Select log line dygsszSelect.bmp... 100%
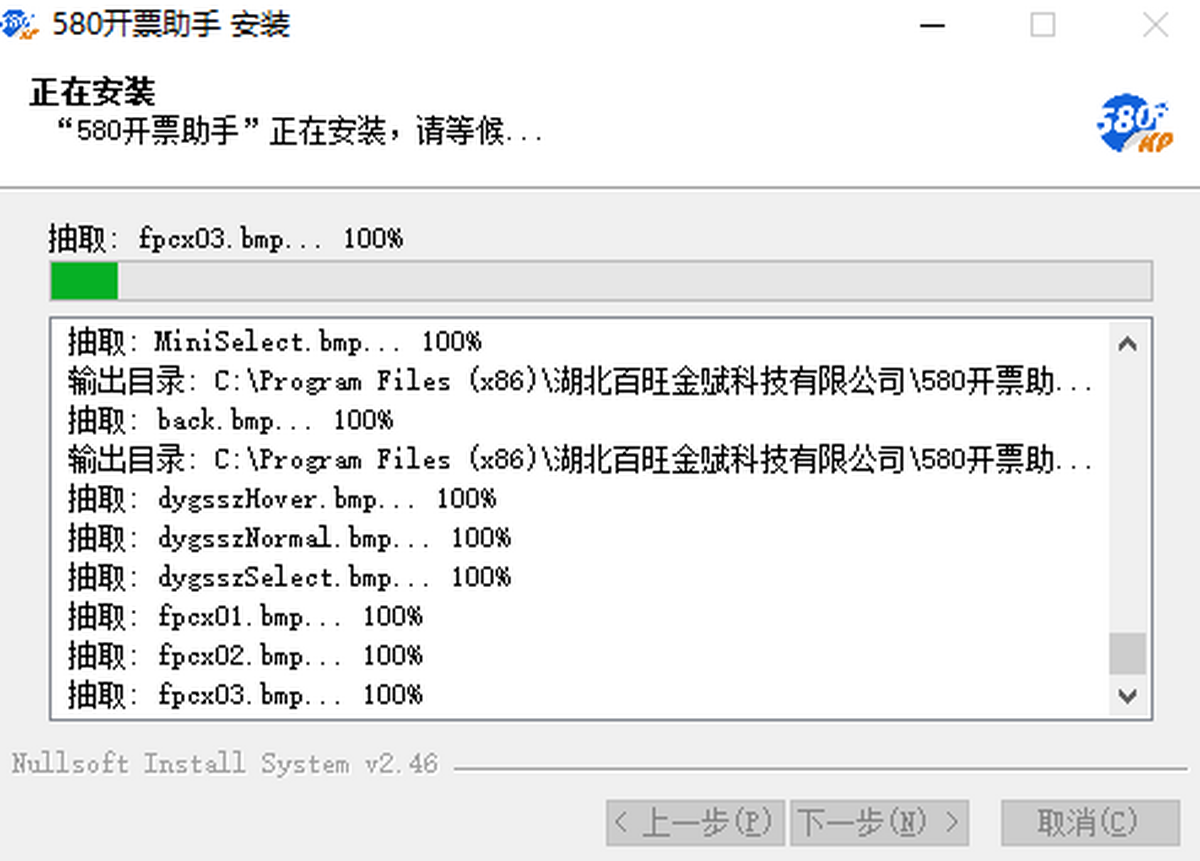 click(x=289, y=577)
